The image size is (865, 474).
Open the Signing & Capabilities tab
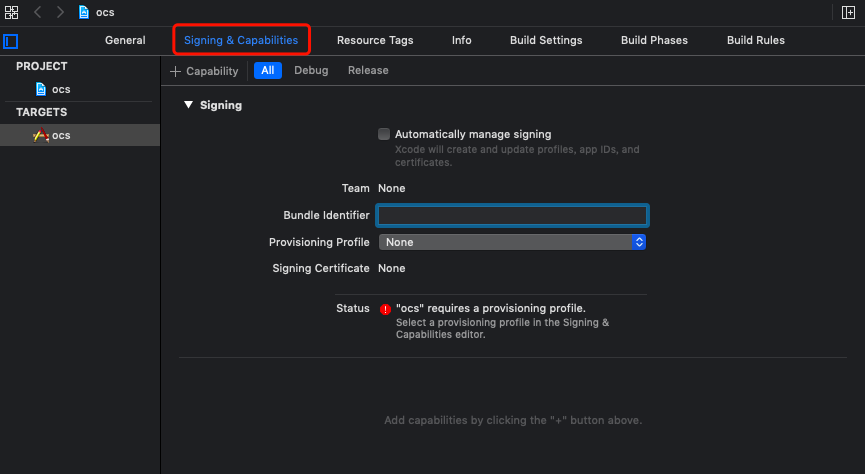pyautogui.click(x=241, y=40)
